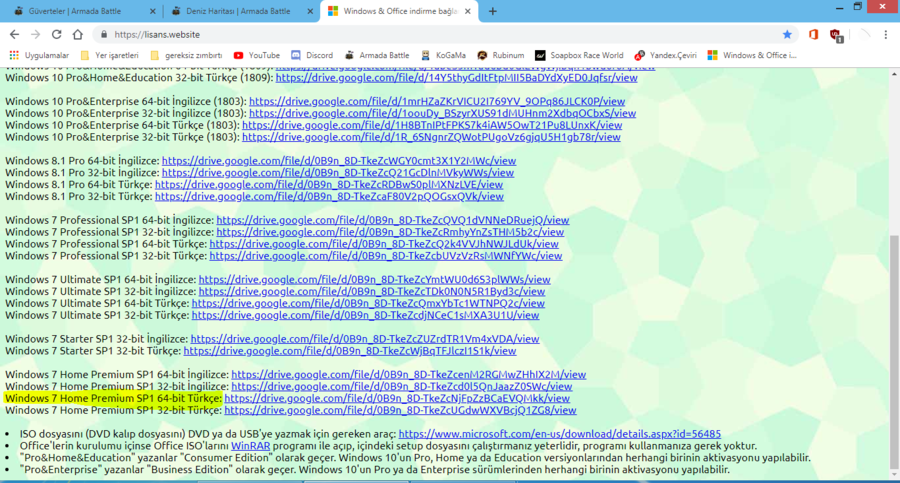The image size is (900, 483).
Task: Open Windows 7 Home Premium 64-bit İngilizce link
Action: 409,374
